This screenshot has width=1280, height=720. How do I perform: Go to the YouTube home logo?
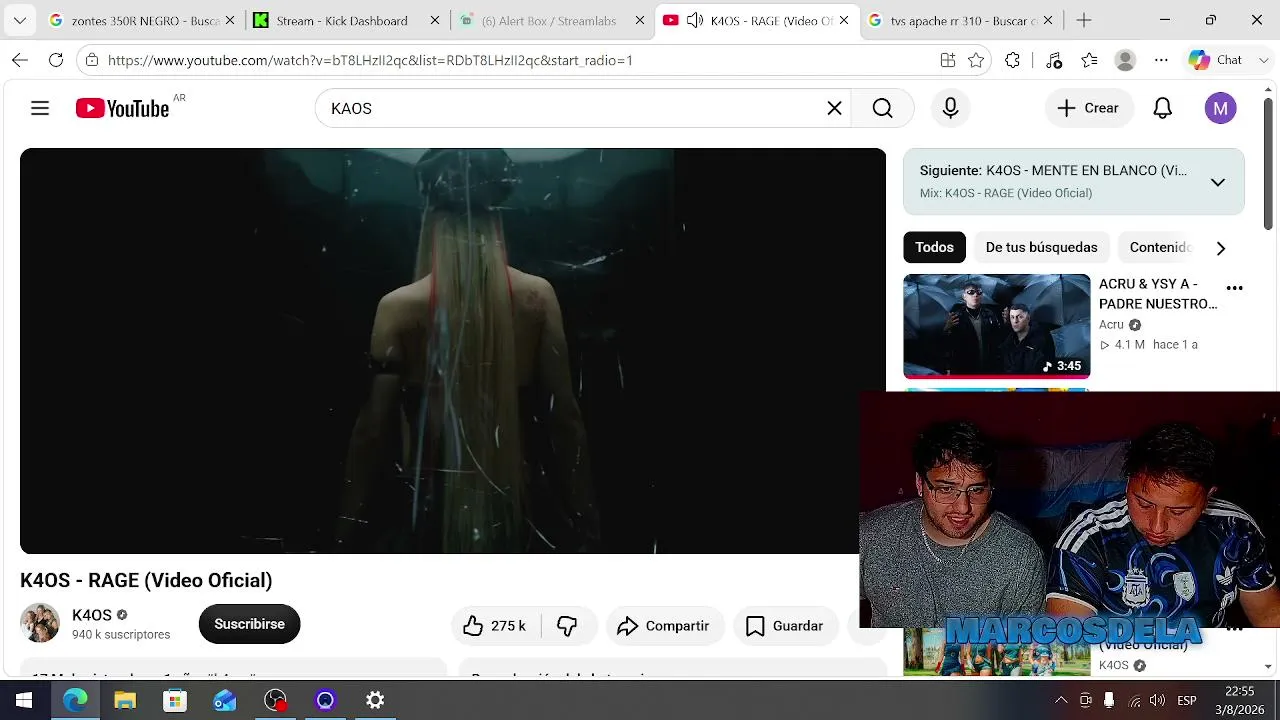[x=123, y=108]
